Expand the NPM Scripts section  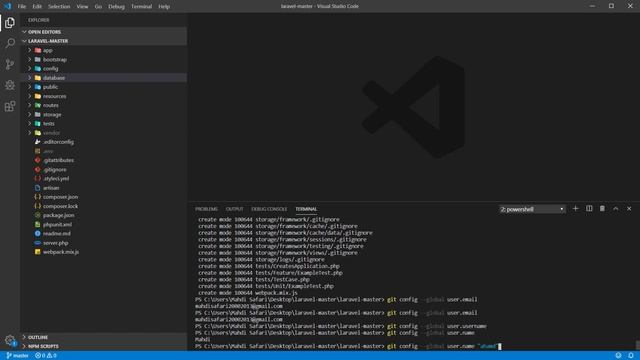click(104, 346)
